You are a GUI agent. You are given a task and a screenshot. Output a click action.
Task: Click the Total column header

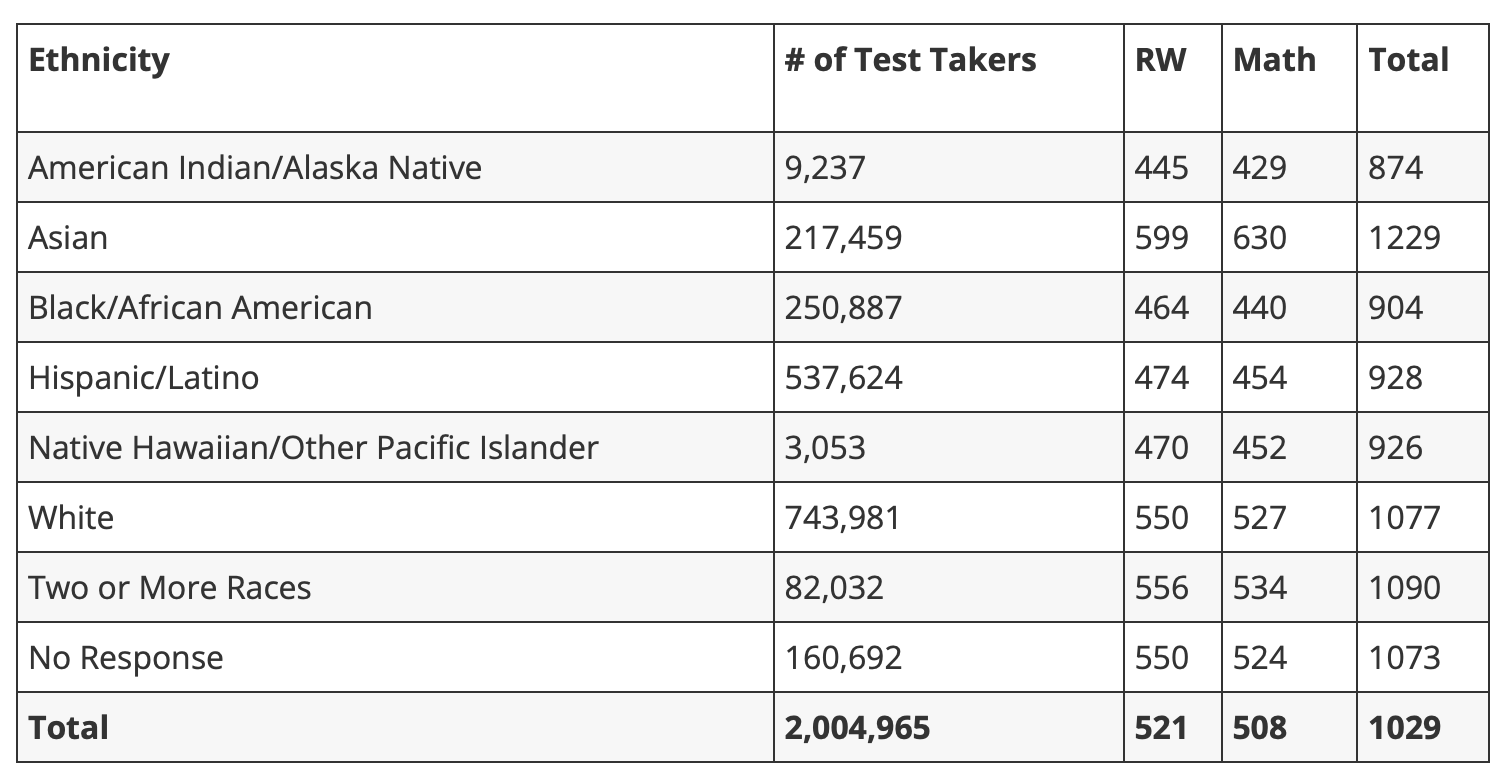(x=1408, y=60)
